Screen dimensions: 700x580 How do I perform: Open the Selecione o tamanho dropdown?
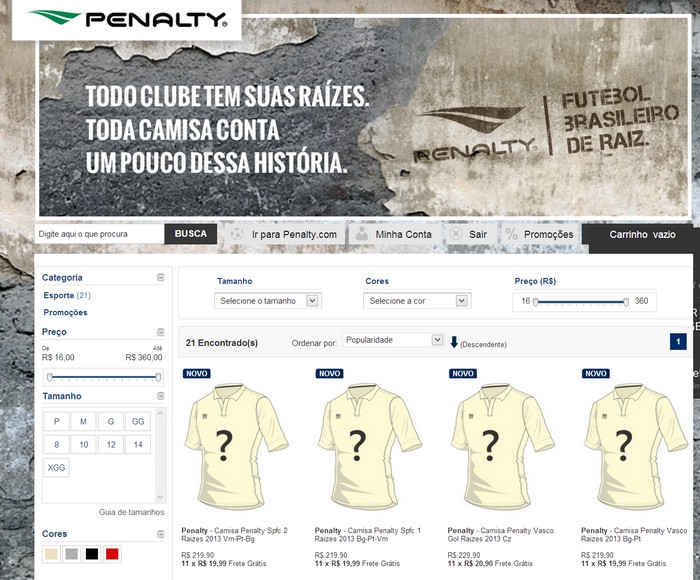[x=268, y=301]
